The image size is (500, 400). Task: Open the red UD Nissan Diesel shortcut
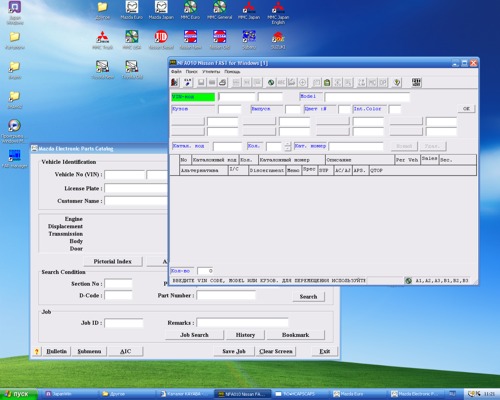(x=161, y=40)
